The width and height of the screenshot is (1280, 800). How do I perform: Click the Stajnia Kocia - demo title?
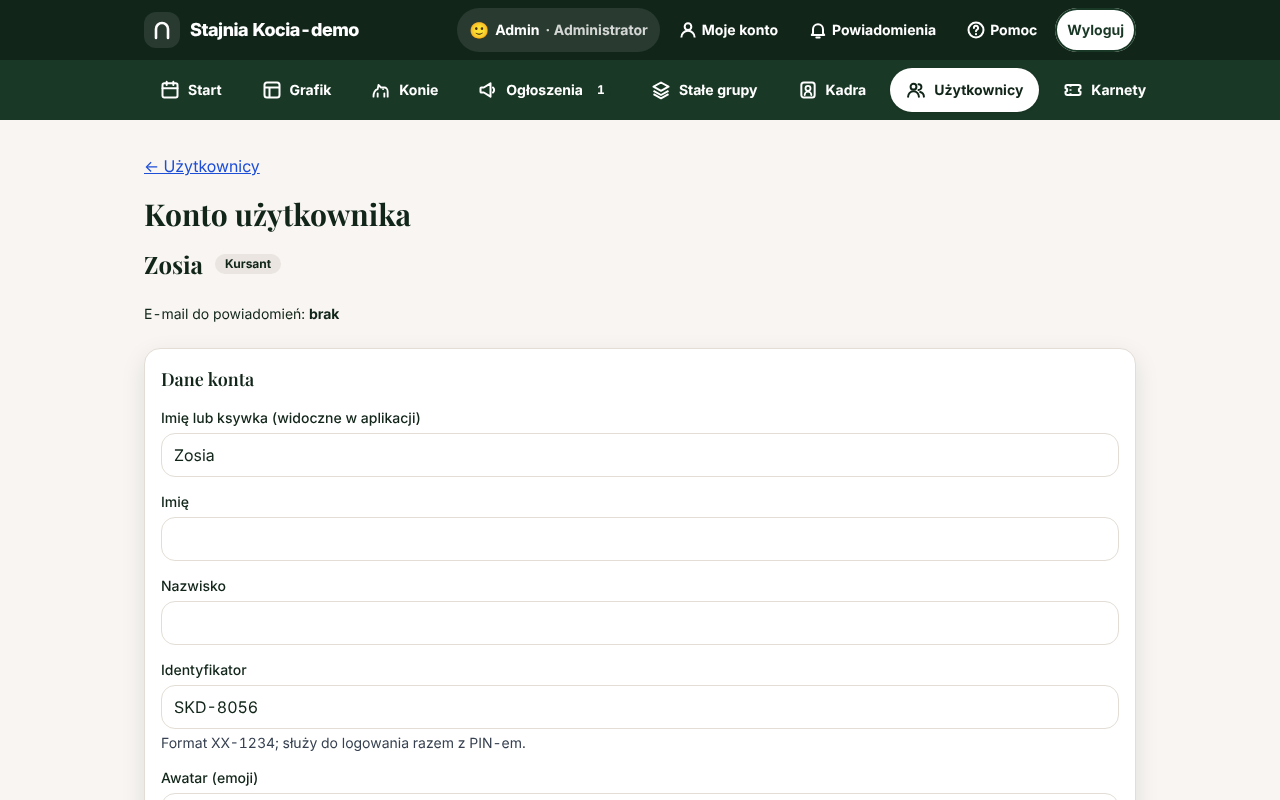click(x=274, y=30)
